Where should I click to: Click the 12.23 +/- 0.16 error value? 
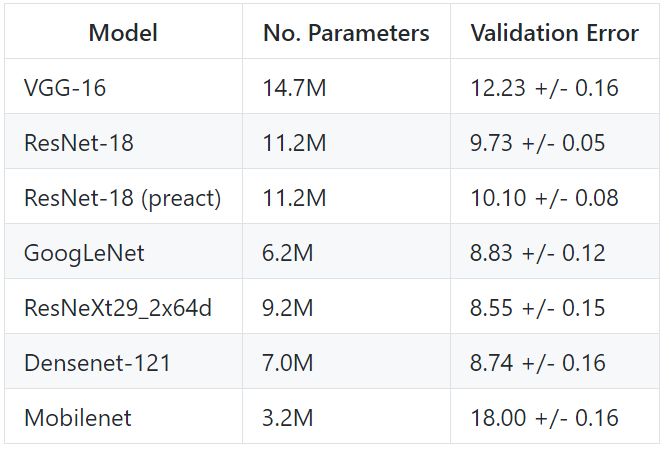pyautogui.click(x=544, y=88)
